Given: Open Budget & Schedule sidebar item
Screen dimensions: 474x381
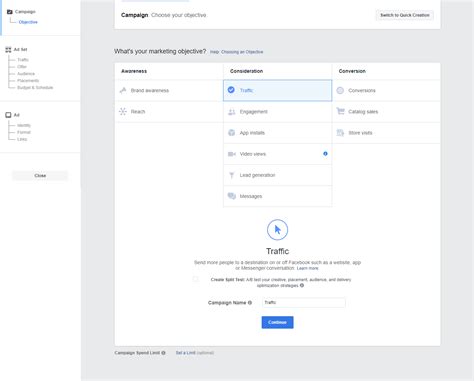Looking at the screenshot, I should pyautogui.click(x=35, y=88).
